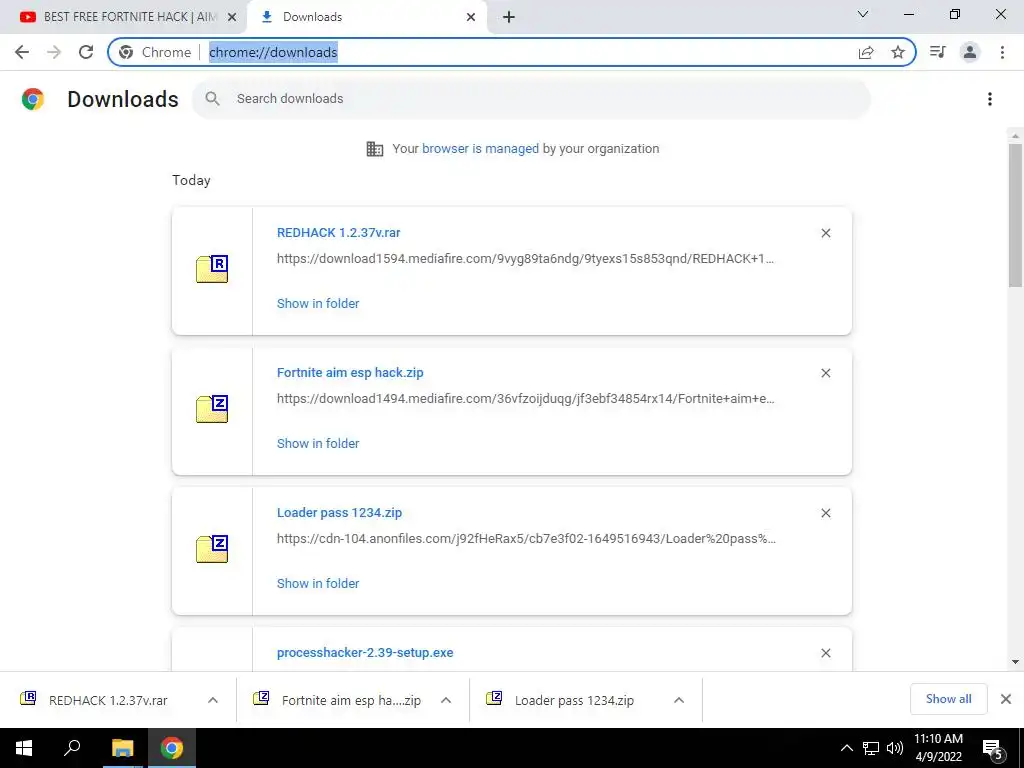The width and height of the screenshot is (1024, 768).
Task: Click the site info Chrome chip in address bar
Action: (x=155, y=52)
